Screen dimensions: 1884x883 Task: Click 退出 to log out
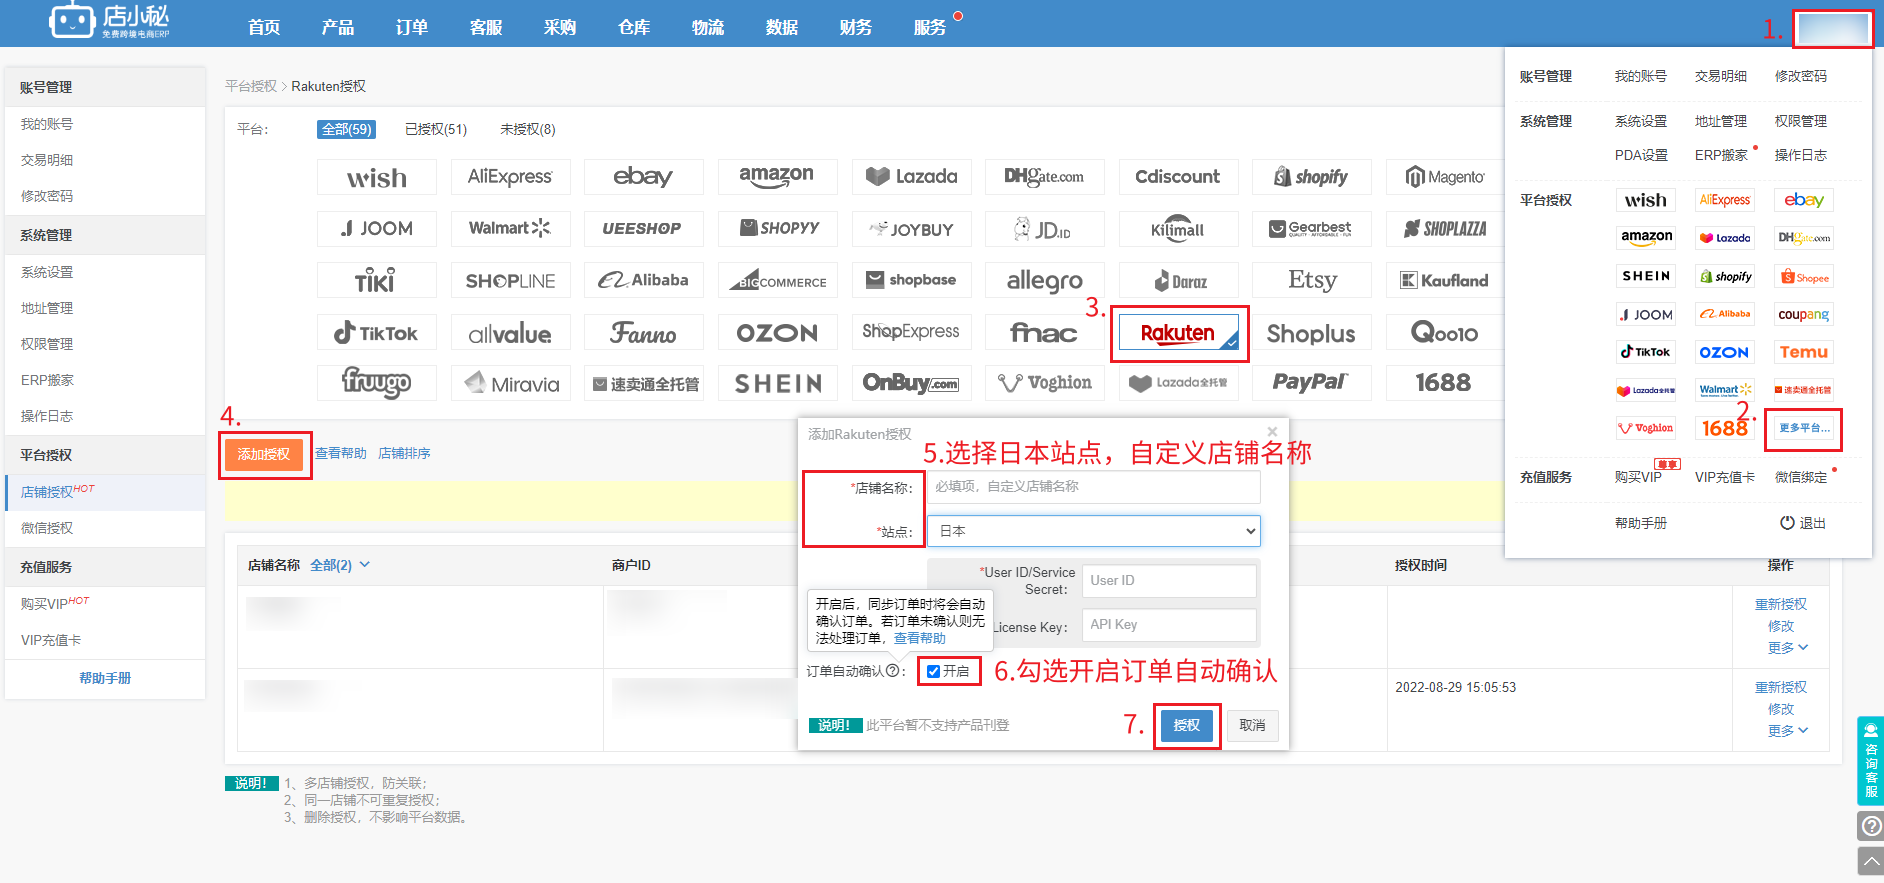pyautogui.click(x=1803, y=523)
